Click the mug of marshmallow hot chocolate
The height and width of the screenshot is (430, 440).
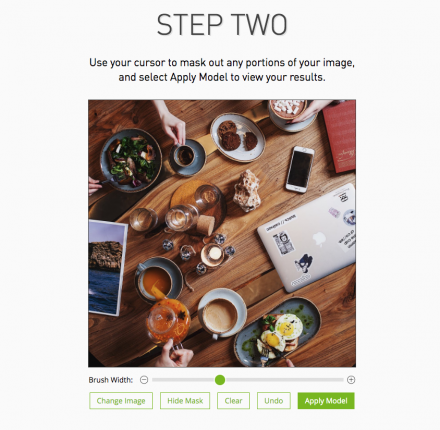pos(289,112)
